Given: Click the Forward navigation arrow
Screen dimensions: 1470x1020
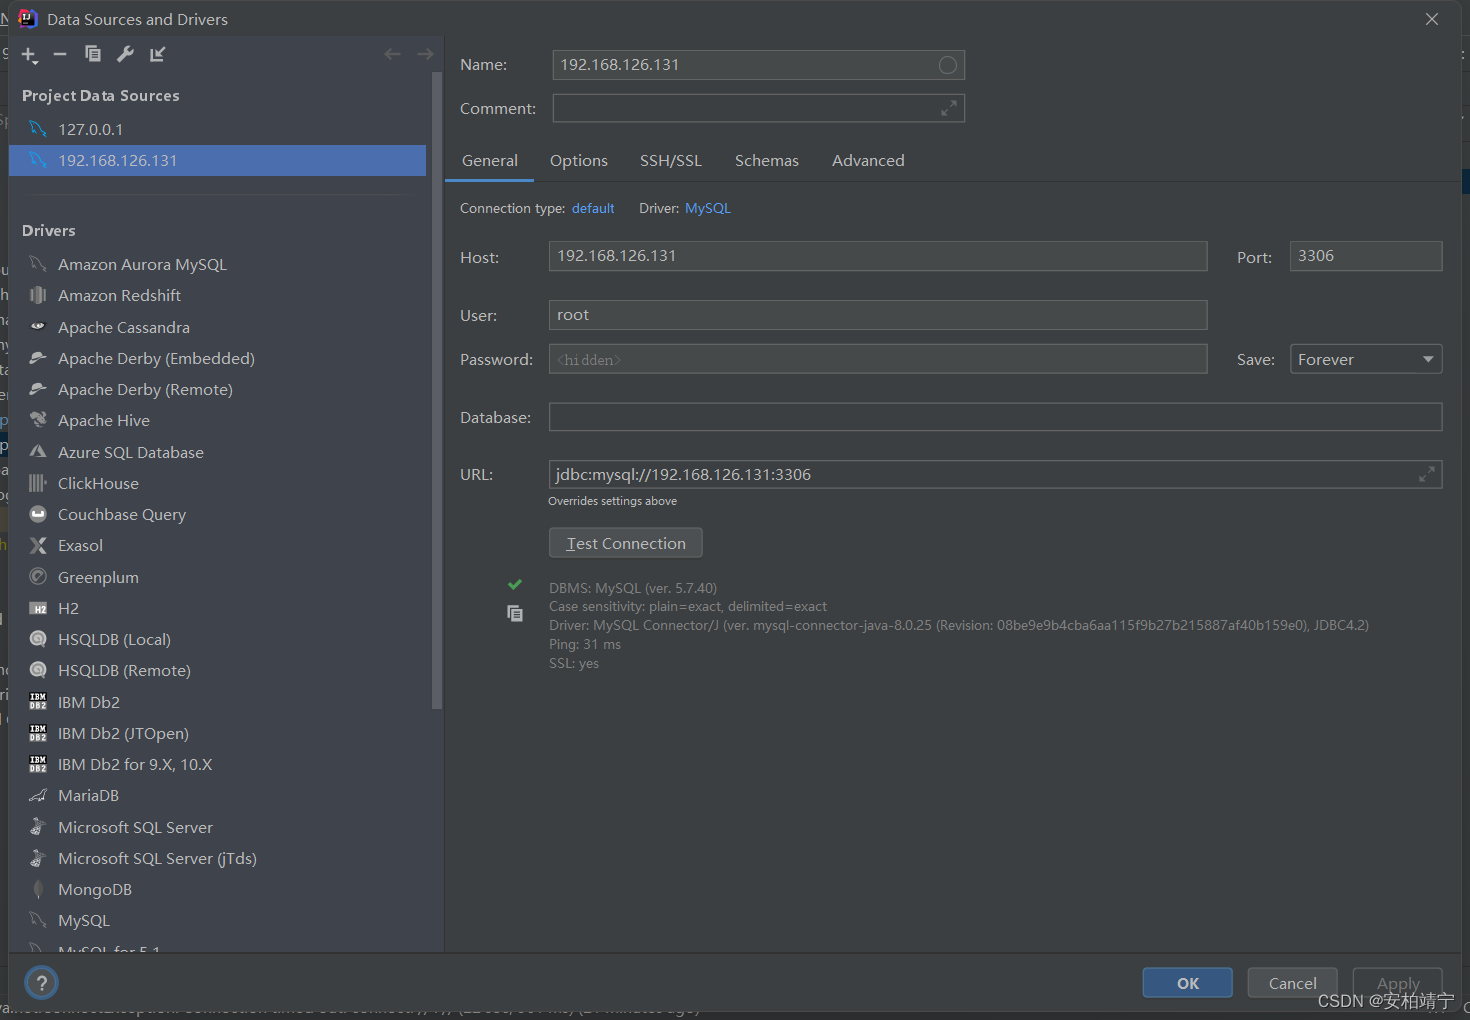Looking at the screenshot, I should (x=425, y=54).
